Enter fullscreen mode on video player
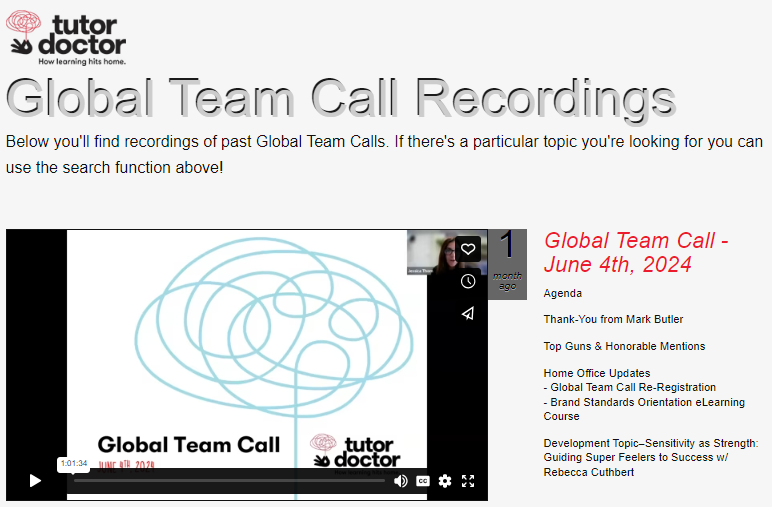This screenshot has width=772, height=507. coord(468,481)
